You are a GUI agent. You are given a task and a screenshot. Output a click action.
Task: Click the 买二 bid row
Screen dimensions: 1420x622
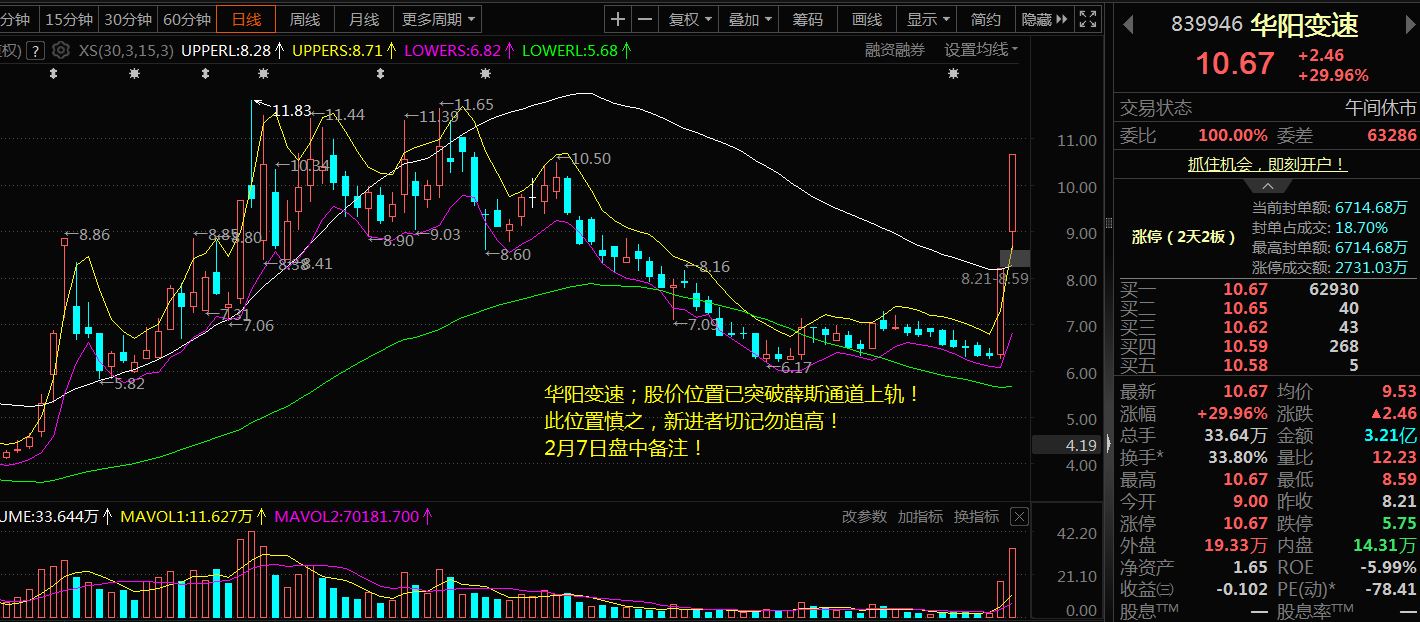click(x=1266, y=308)
